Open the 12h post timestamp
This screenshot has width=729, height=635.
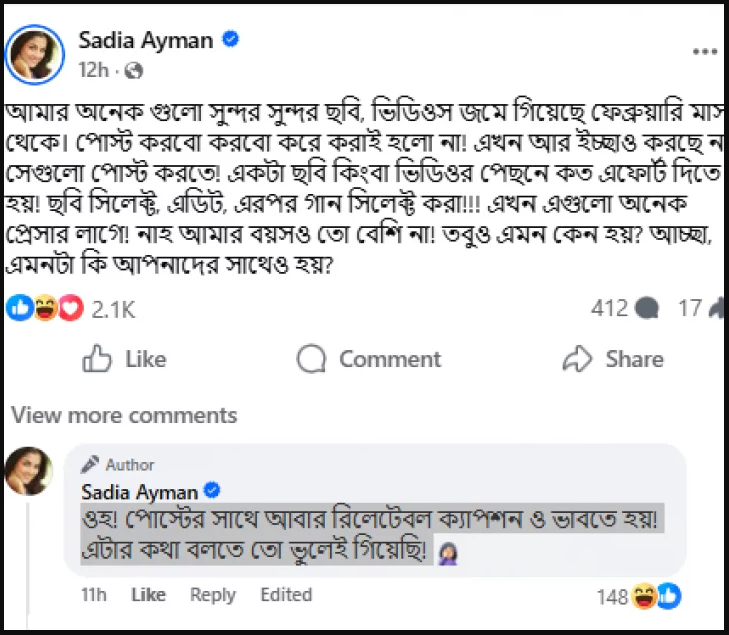coord(93,71)
